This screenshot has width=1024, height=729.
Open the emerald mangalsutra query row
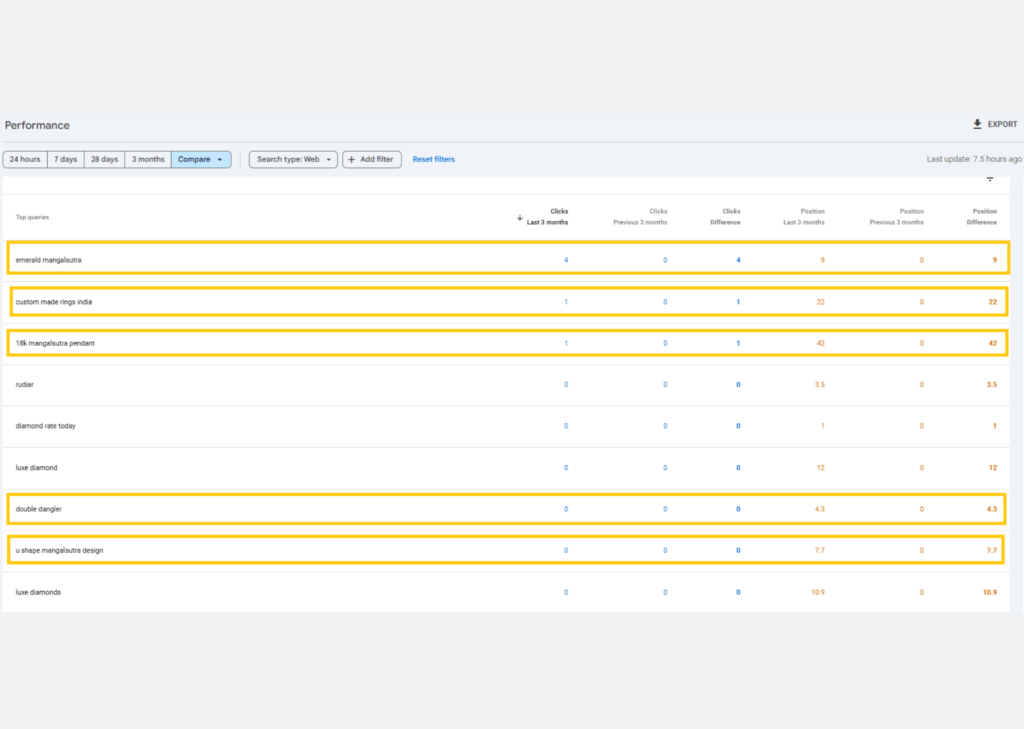point(49,260)
